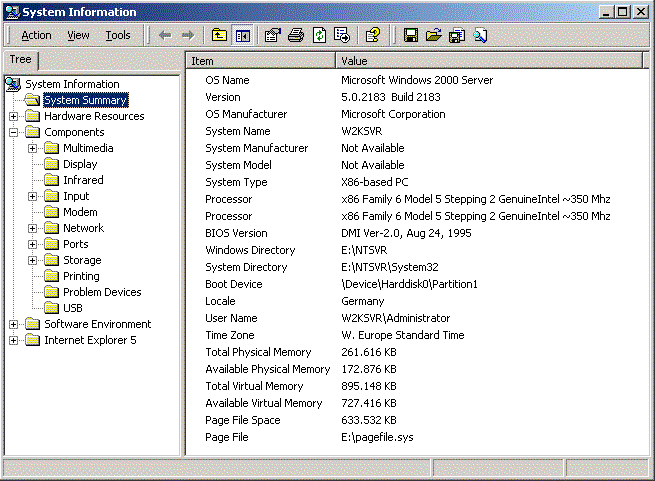Collapse the Components node

coord(14,132)
